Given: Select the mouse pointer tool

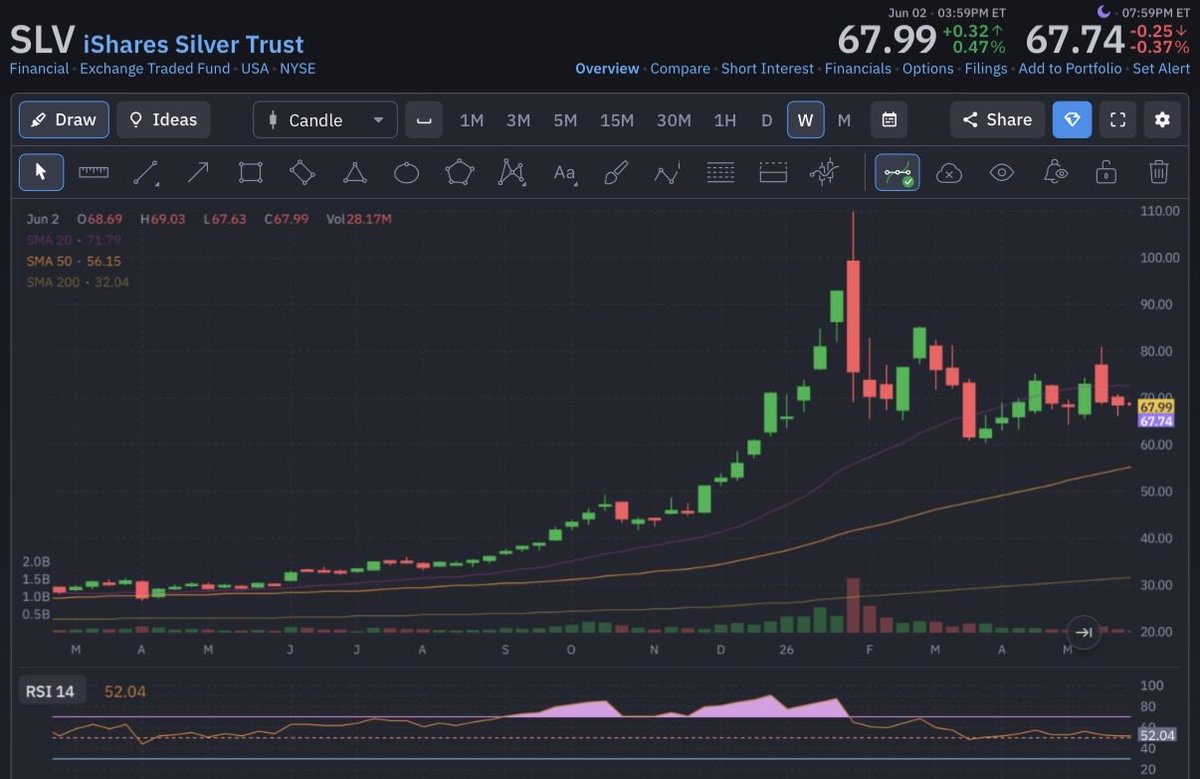Looking at the screenshot, I should [41, 173].
